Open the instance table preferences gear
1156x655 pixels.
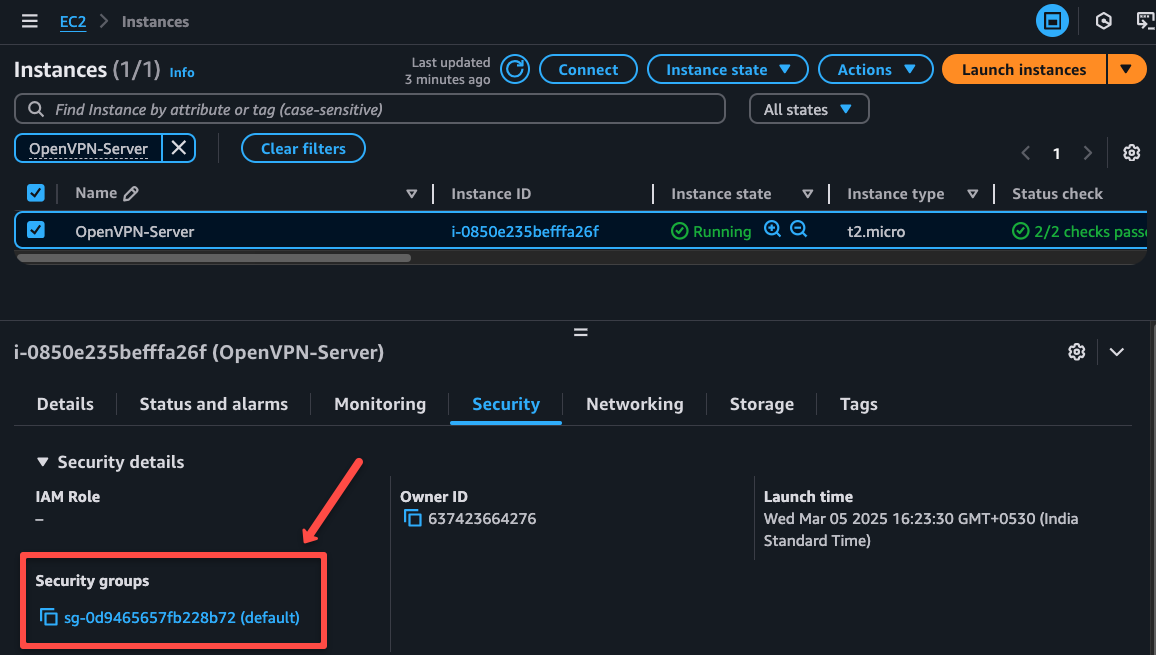(1131, 152)
